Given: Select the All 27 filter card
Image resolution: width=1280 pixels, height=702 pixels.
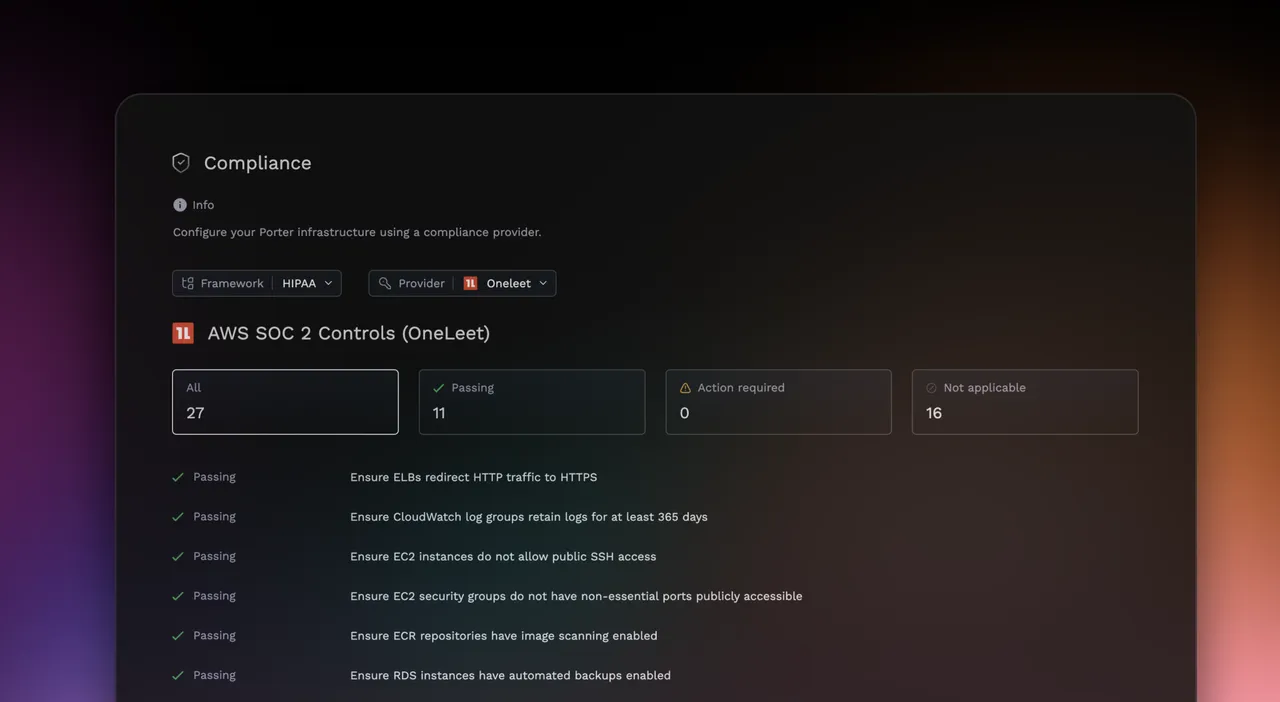Looking at the screenshot, I should pos(285,402).
